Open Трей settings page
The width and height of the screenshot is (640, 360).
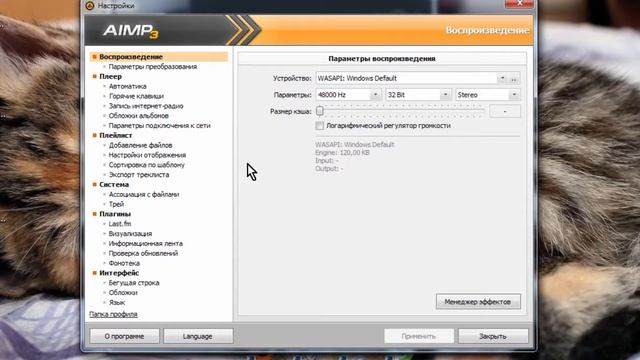click(116, 204)
